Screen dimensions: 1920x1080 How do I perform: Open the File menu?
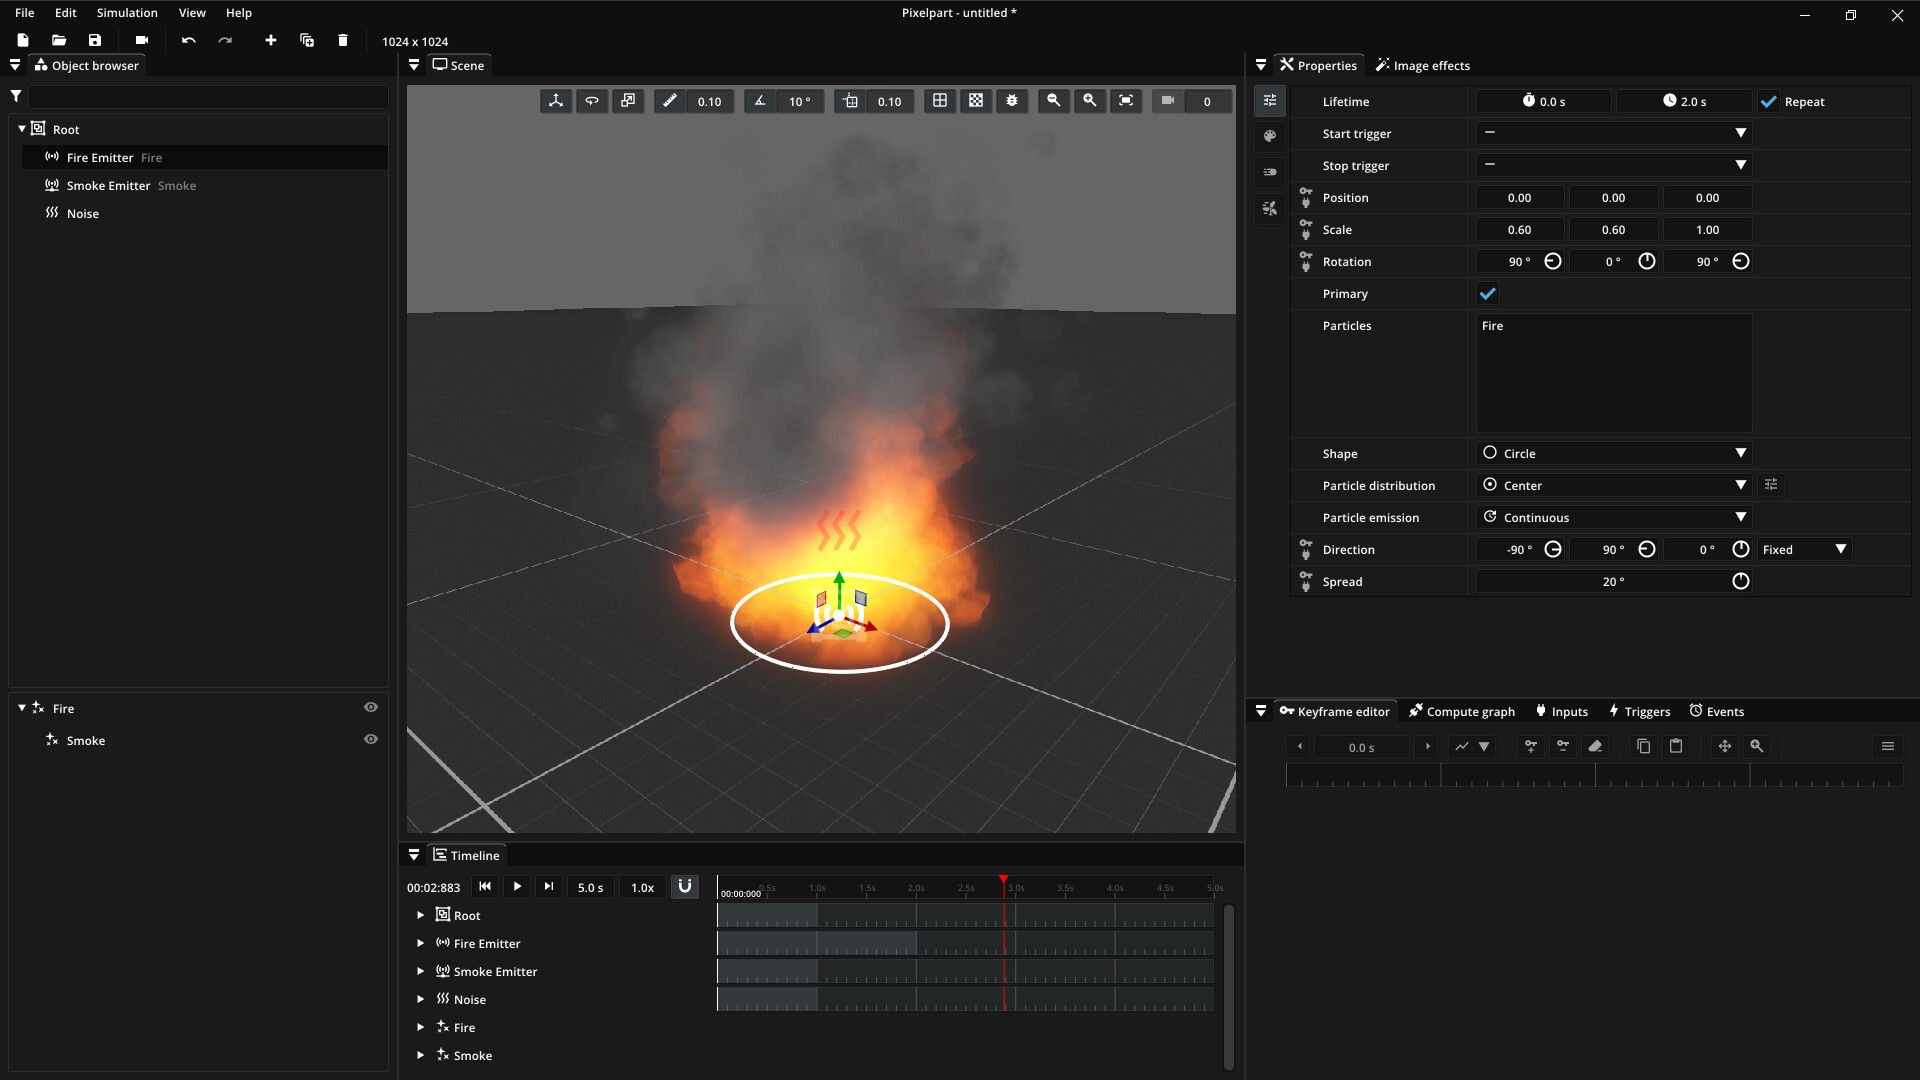(25, 13)
